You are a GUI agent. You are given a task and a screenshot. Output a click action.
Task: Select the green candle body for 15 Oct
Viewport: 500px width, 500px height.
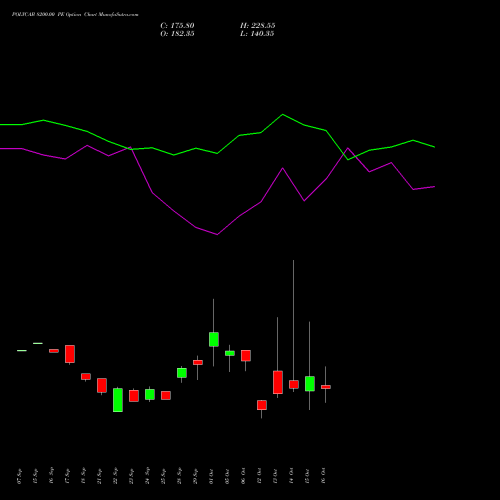[310, 384]
